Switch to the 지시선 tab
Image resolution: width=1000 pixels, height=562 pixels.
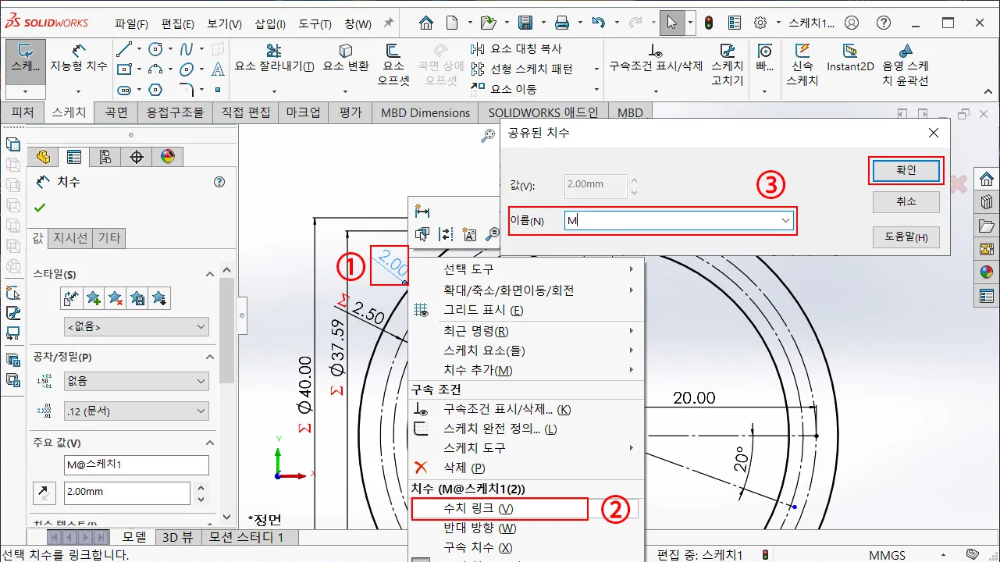pyautogui.click(x=70, y=238)
